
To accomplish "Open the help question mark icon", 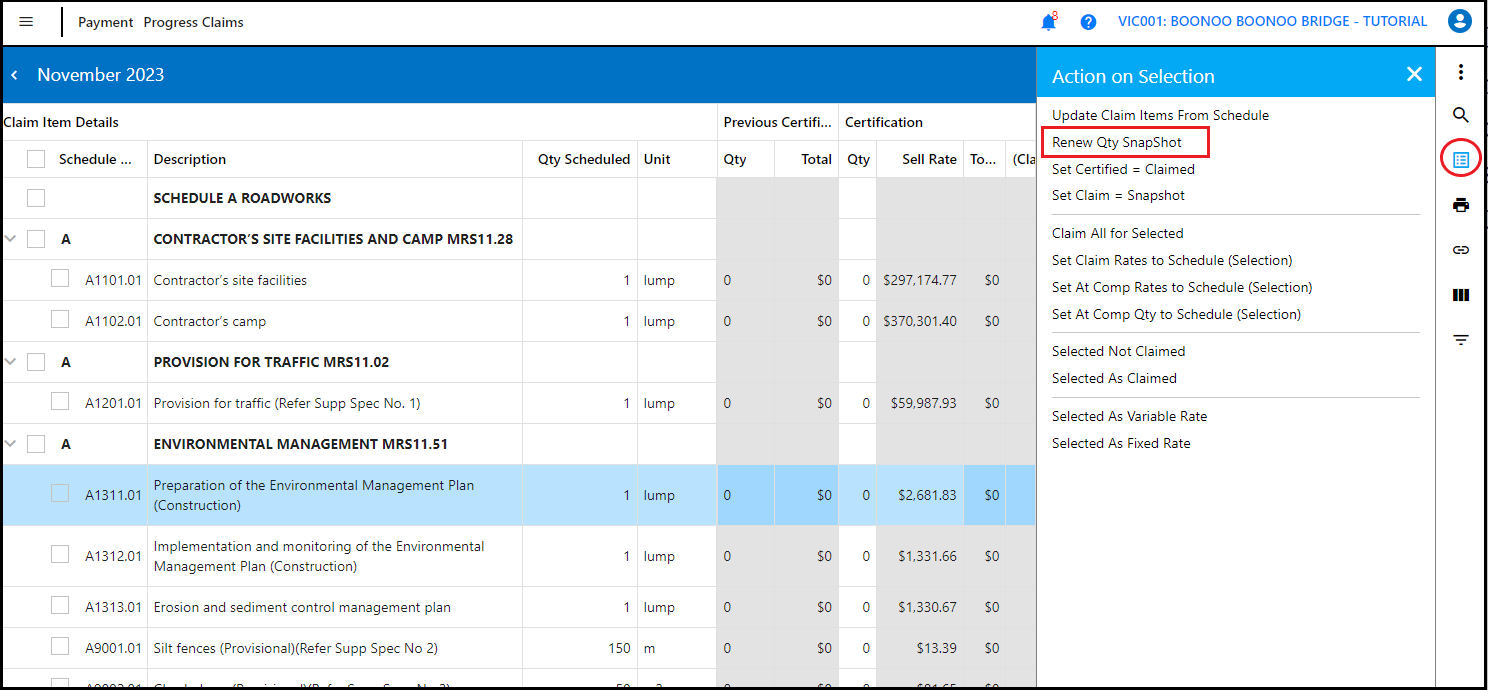I will pyautogui.click(x=1089, y=22).
